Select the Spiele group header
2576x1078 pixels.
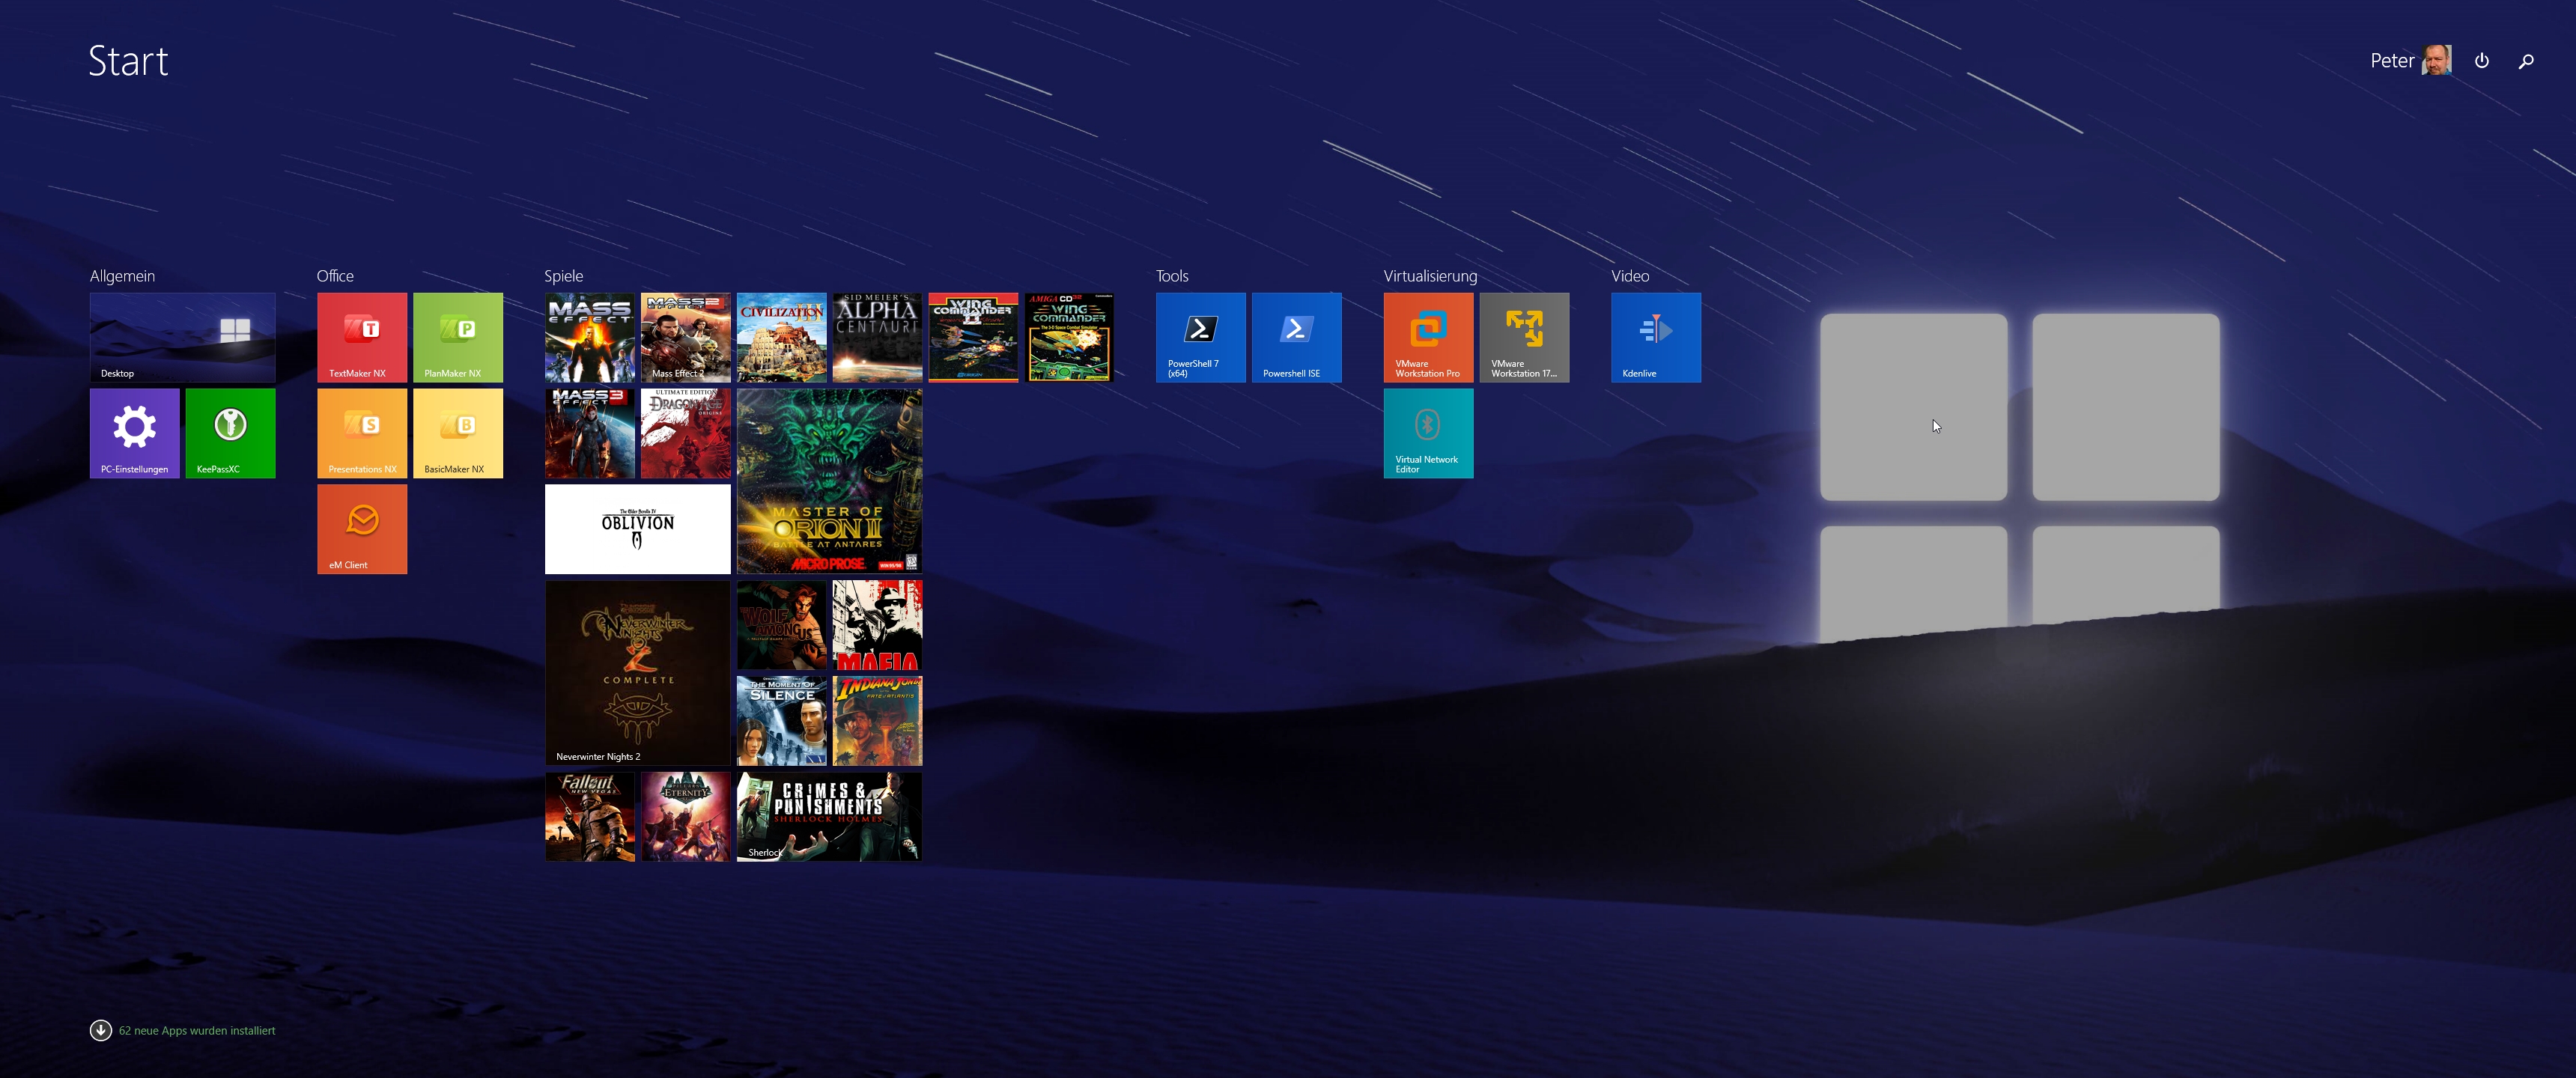(563, 276)
